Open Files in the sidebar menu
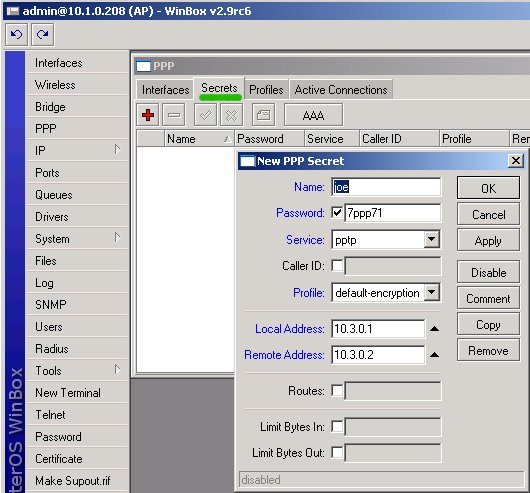 coord(77,261)
